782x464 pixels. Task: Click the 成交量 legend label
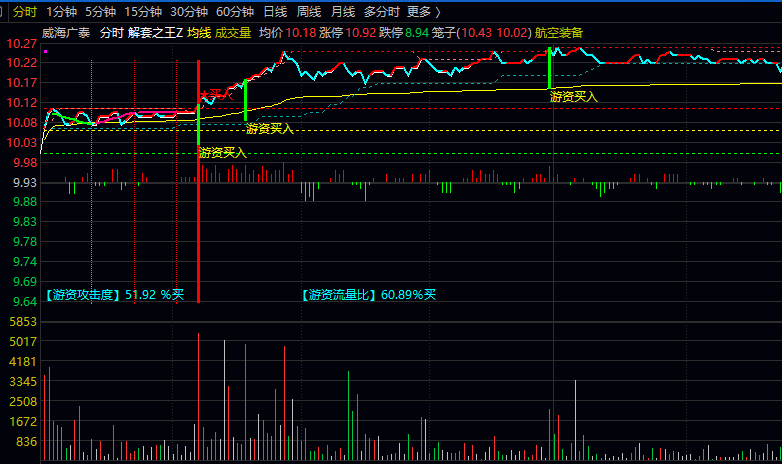click(x=233, y=33)
